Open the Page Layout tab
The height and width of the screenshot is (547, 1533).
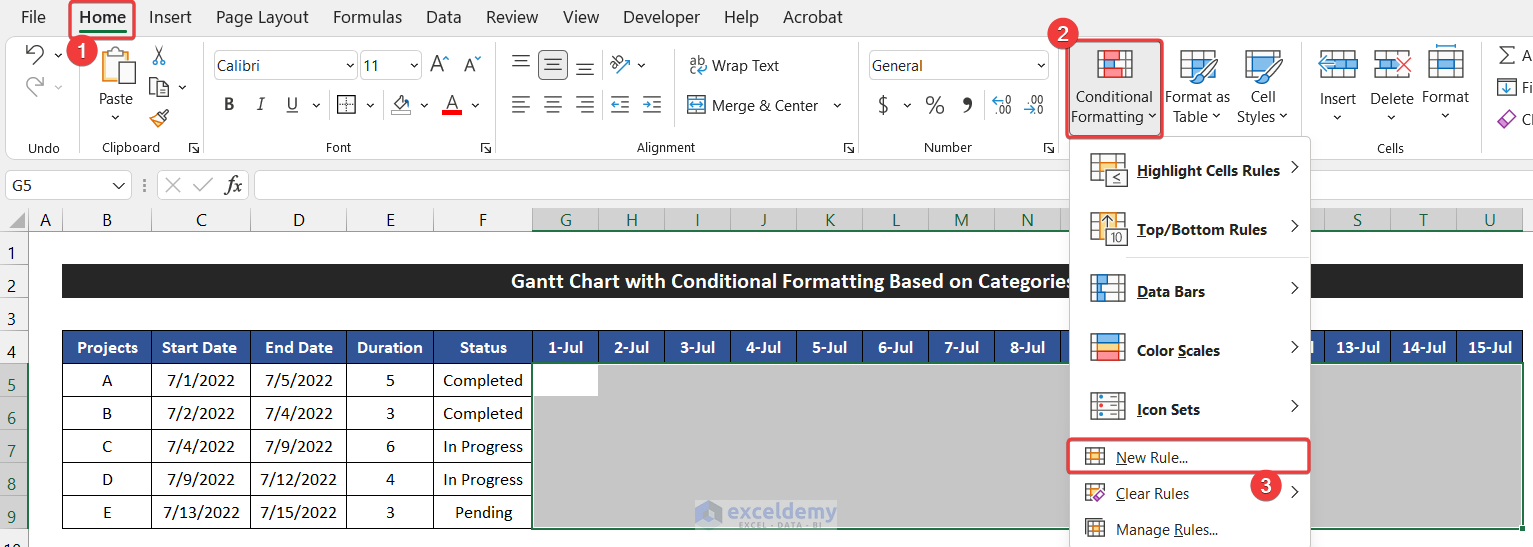tap(262, 17)
